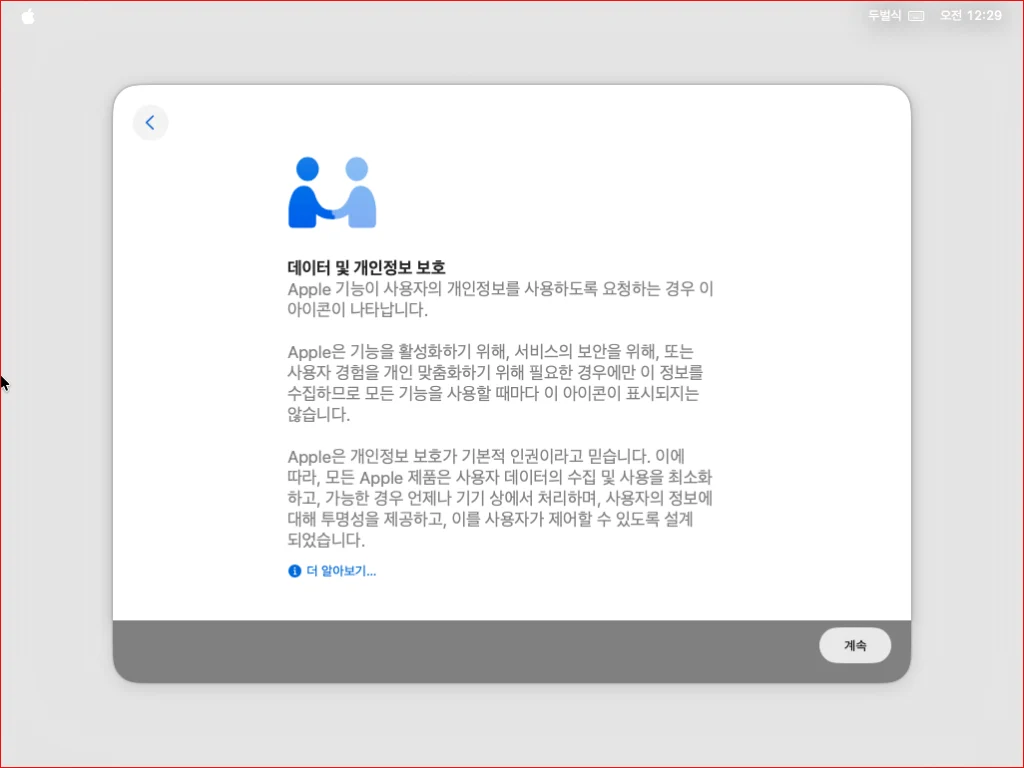Select the light blue person figure
Image resolution: width=1024 pixels, height=768 pixels.
point(355,193)
